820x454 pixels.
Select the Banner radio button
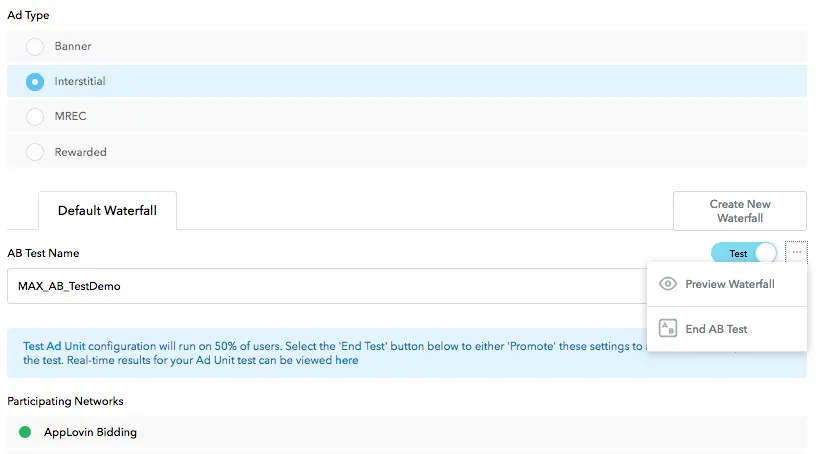coord(35,46)
